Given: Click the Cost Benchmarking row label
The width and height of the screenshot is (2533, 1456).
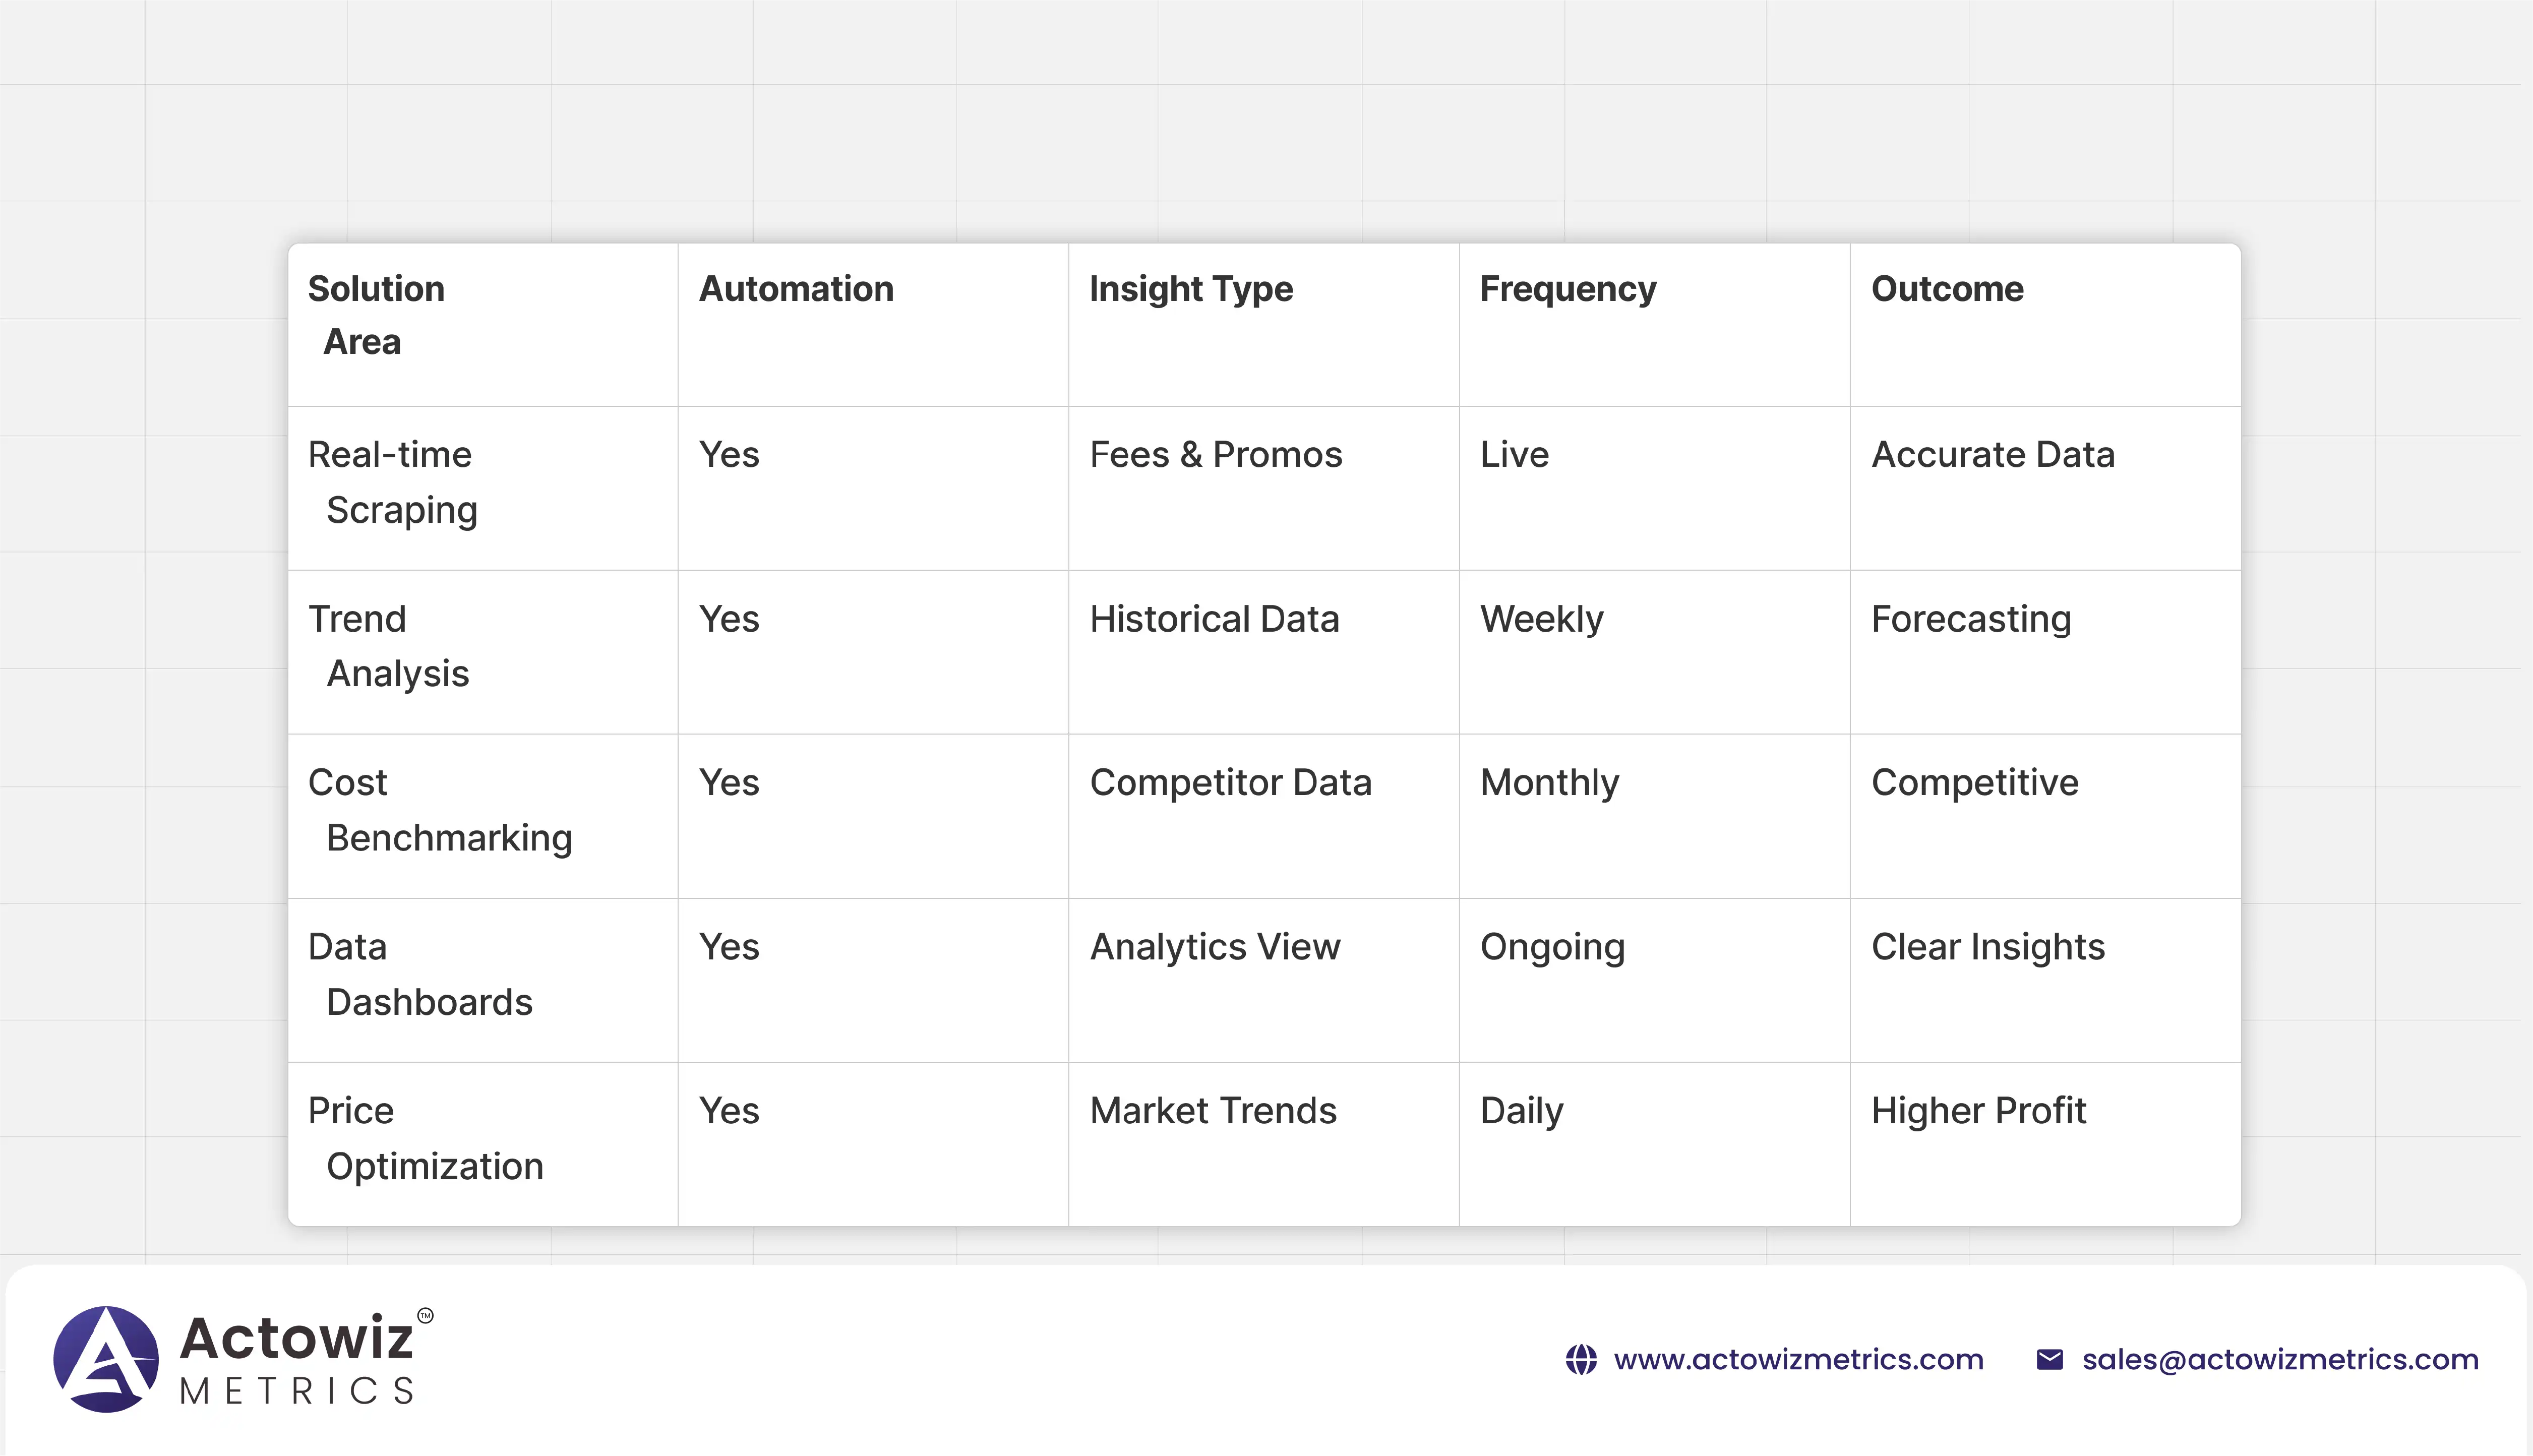Looking at the screenshot, I should pyautogui.click(x=440, y=810).
